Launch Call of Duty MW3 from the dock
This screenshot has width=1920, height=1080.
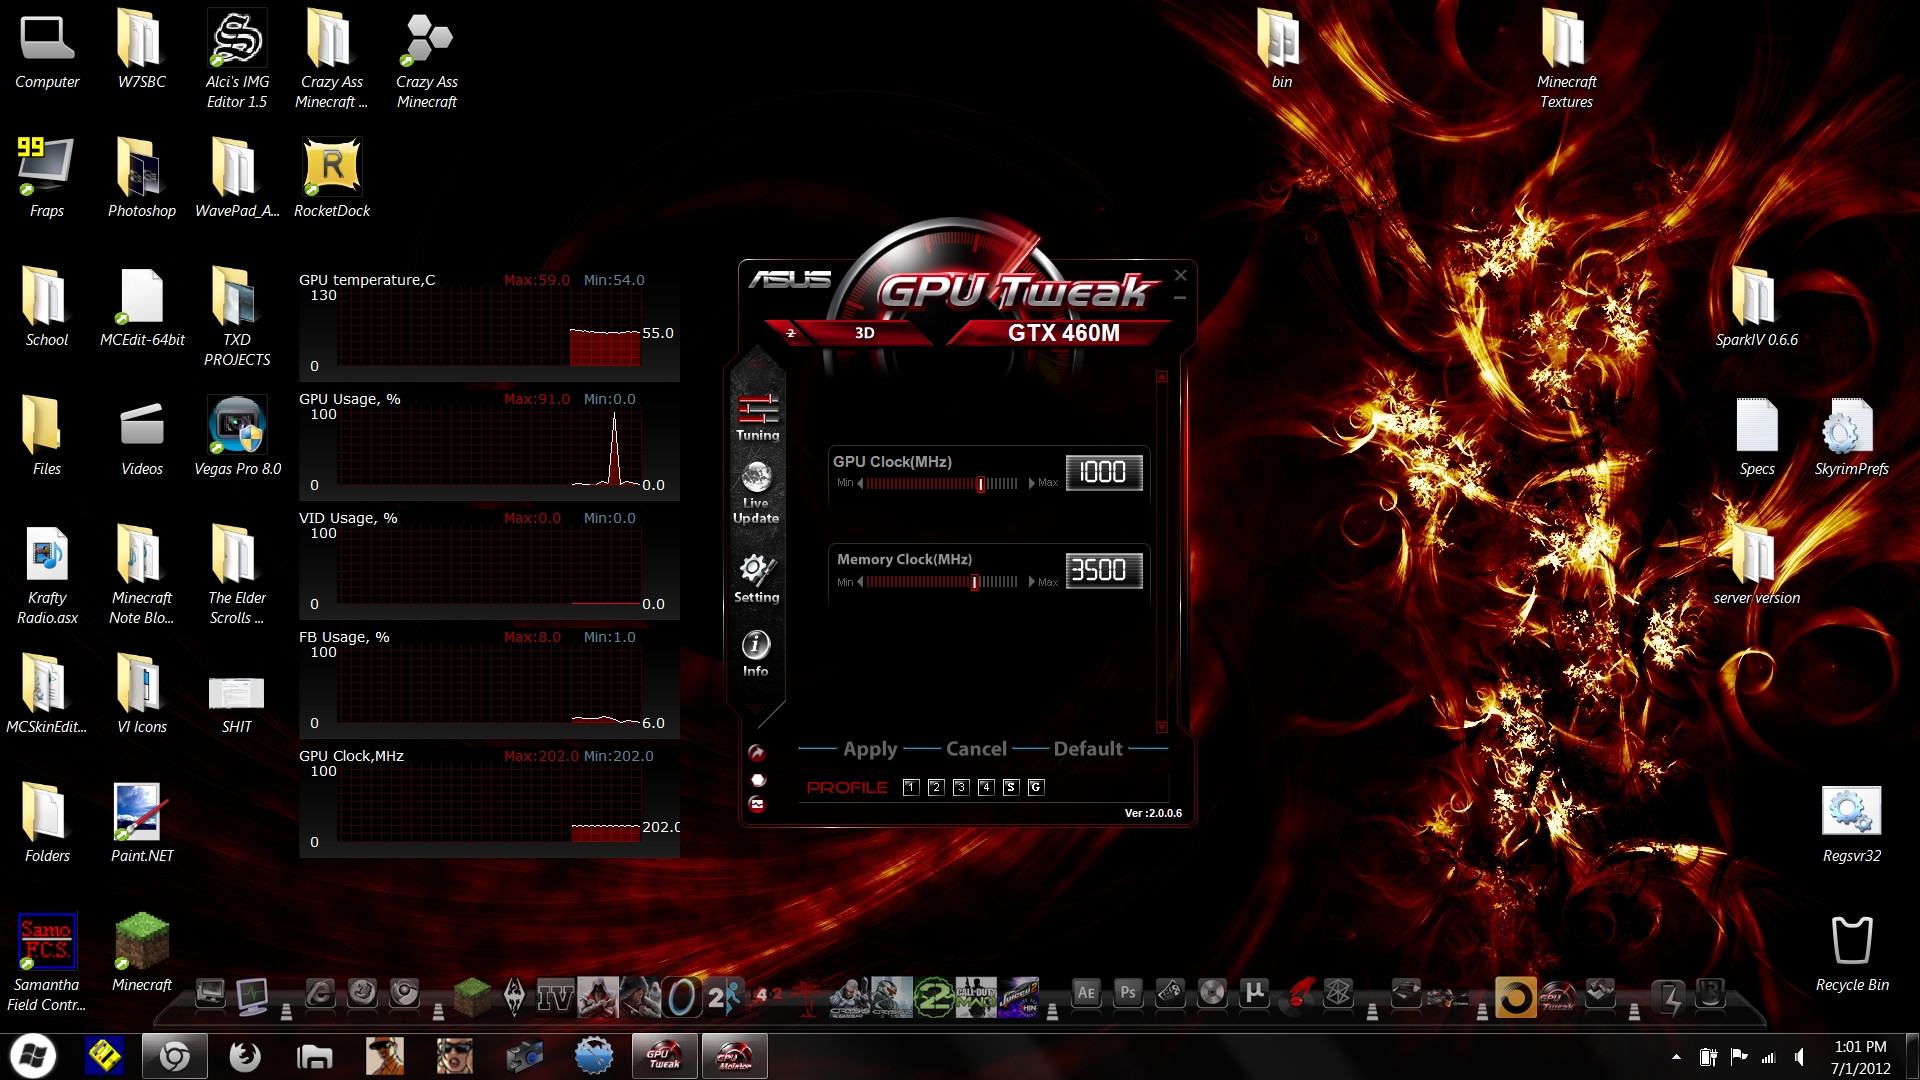[976, 996]
